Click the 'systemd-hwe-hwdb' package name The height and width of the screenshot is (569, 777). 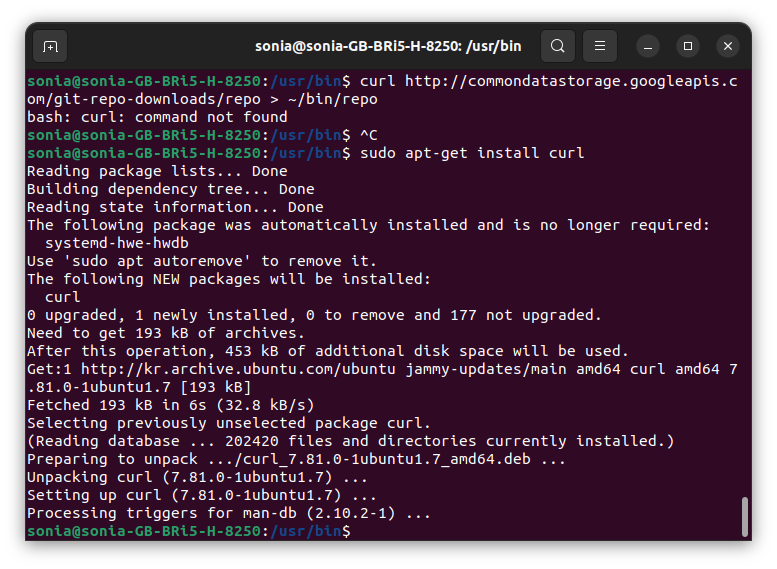(117, 243)
